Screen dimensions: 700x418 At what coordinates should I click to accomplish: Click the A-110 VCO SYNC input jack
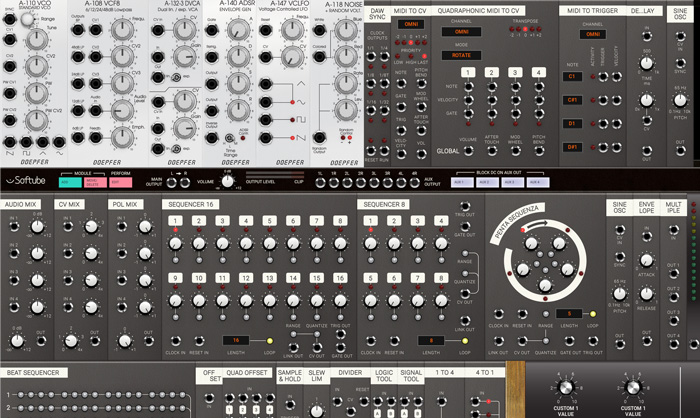coord(9,19)
